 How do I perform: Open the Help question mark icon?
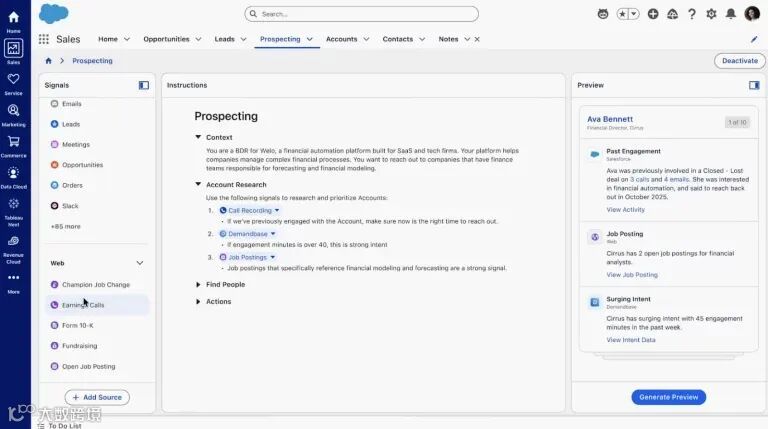pyautogui.click(x=692, y=14)
